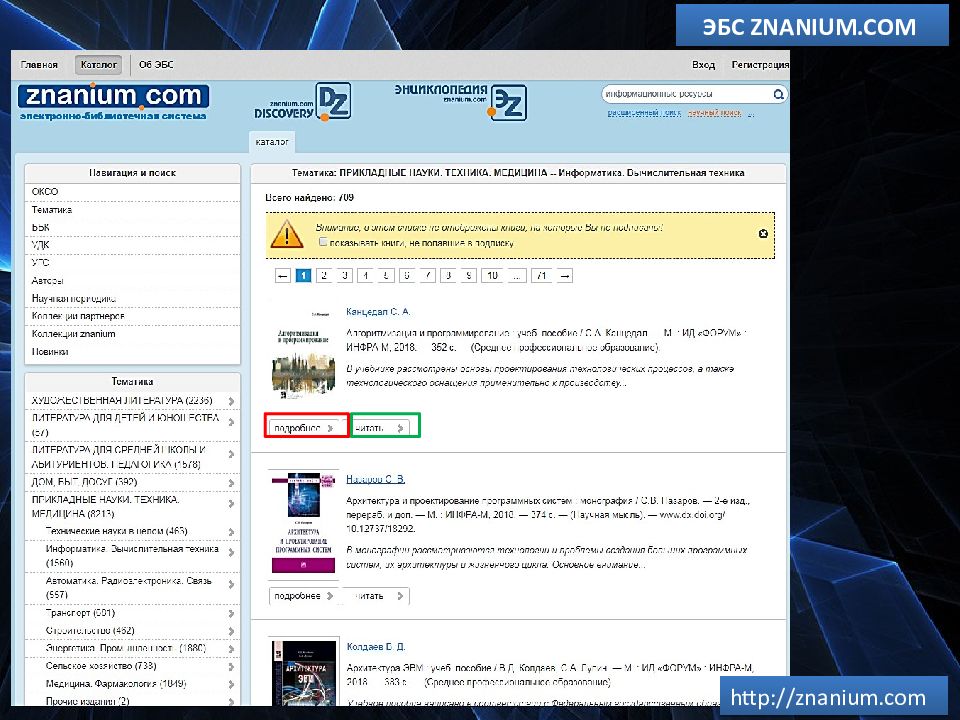Open ОКСО in the navigation panel
Image resolution: width=960 pixels, height=720 pixels.
45,192
